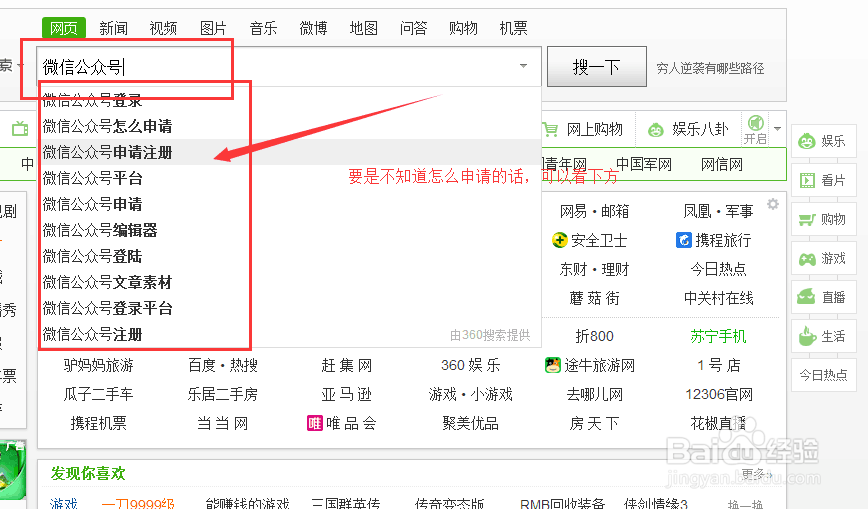
Task: Choose suggestion 微信公众号登录平台
Action: (290, 309)
